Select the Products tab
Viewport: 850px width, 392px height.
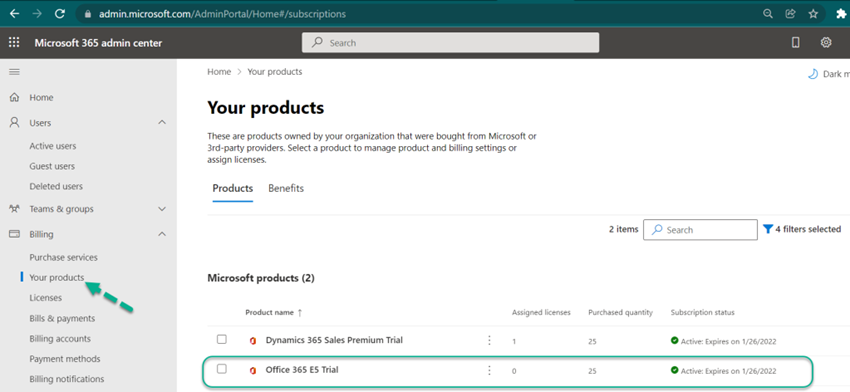coord(233,189)
